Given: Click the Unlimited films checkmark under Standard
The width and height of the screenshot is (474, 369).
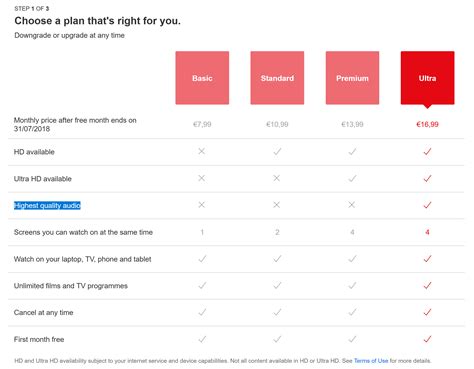Looking at the screenshot, I should click(277, 285).
